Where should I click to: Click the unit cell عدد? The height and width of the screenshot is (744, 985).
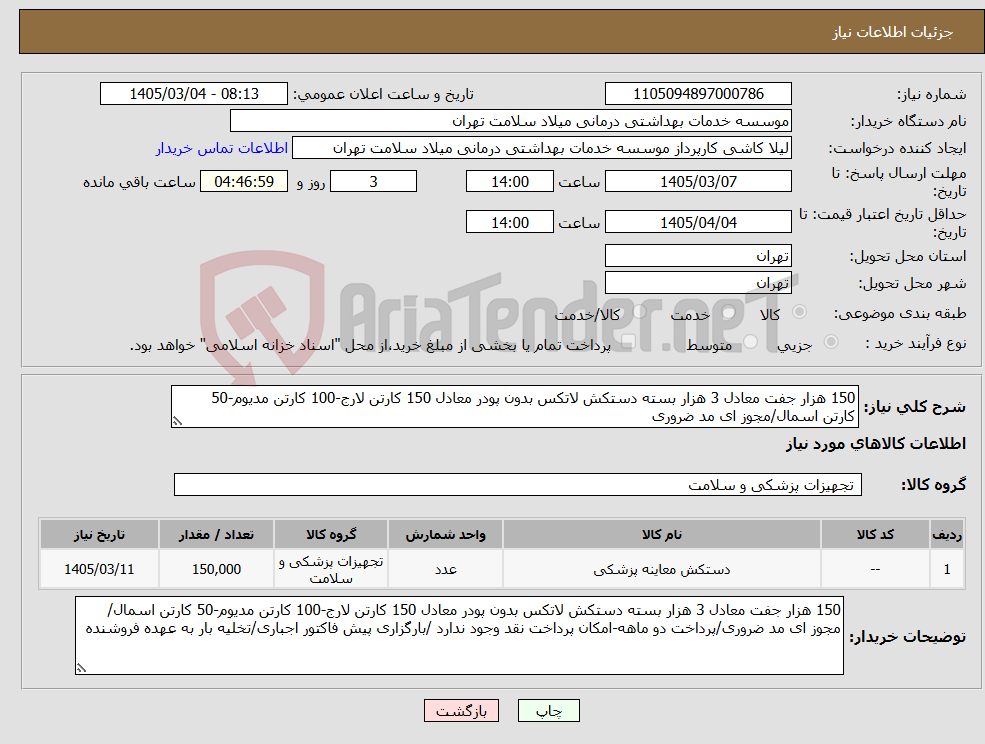445,569
